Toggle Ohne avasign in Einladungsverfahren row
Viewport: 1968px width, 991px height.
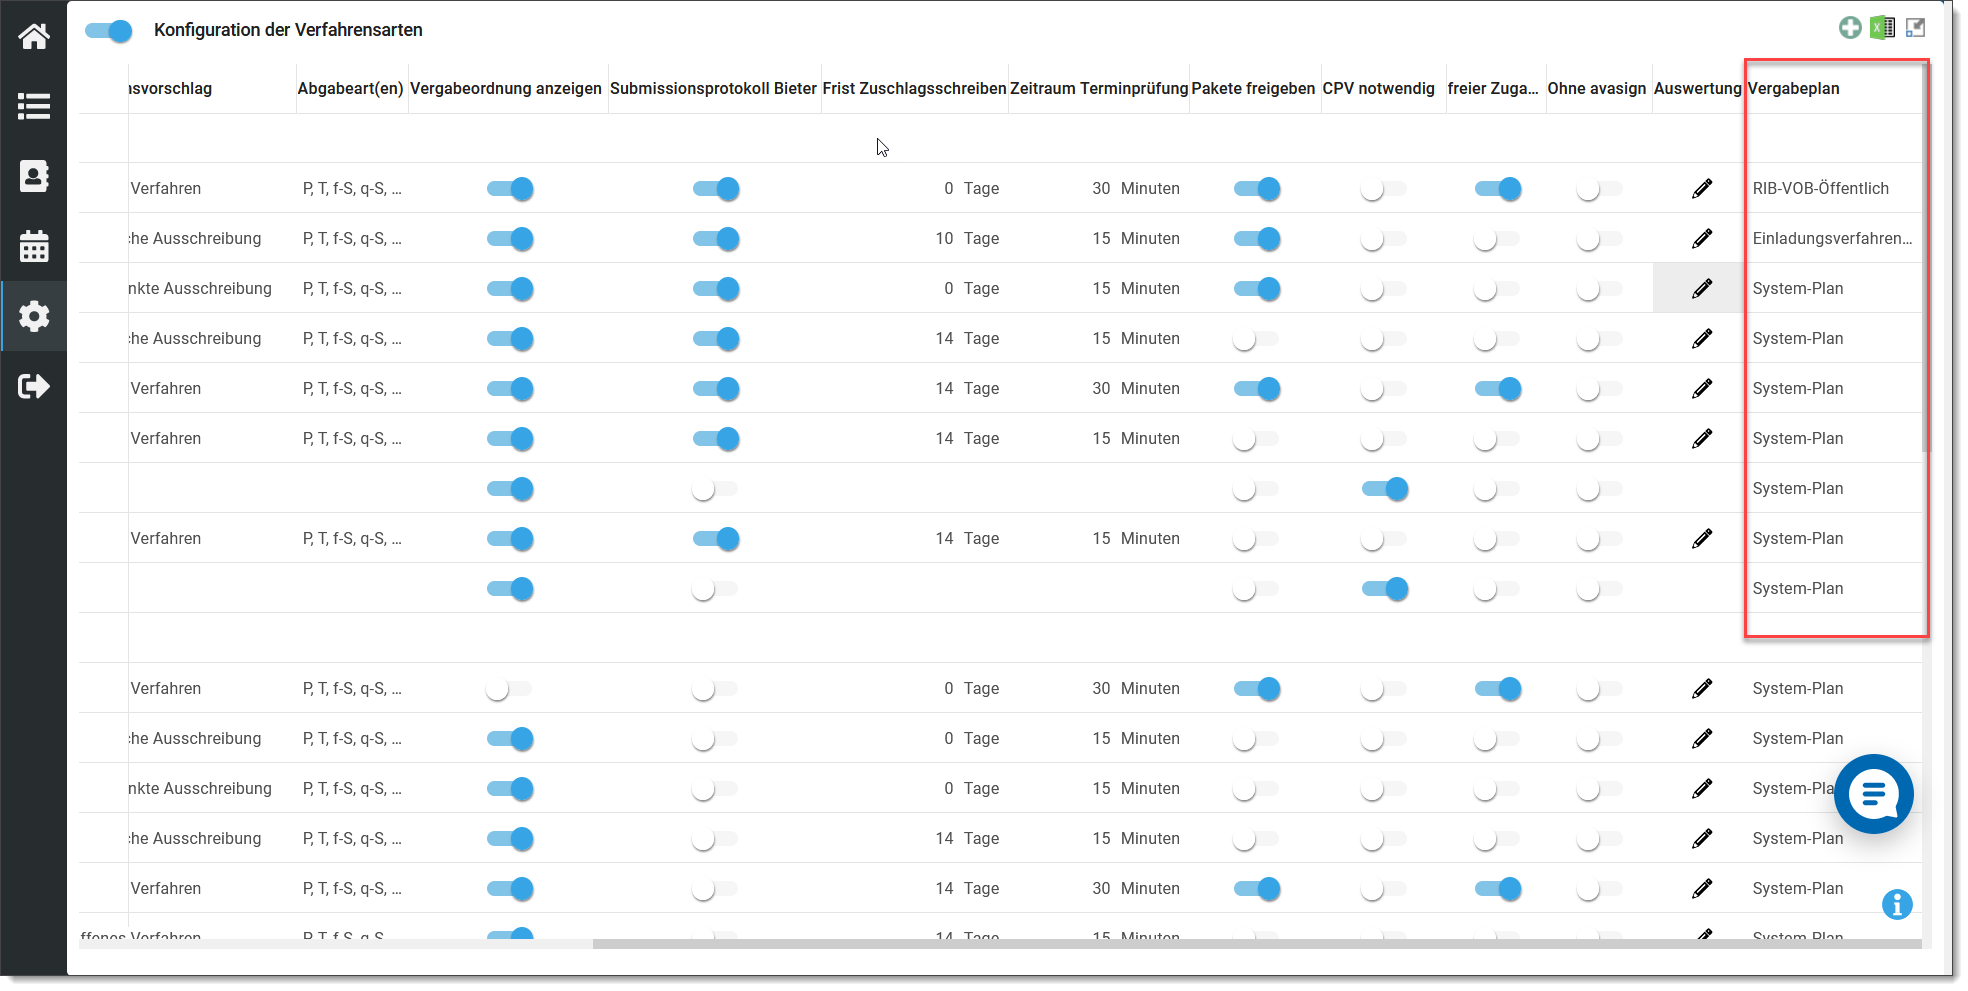1600,238
